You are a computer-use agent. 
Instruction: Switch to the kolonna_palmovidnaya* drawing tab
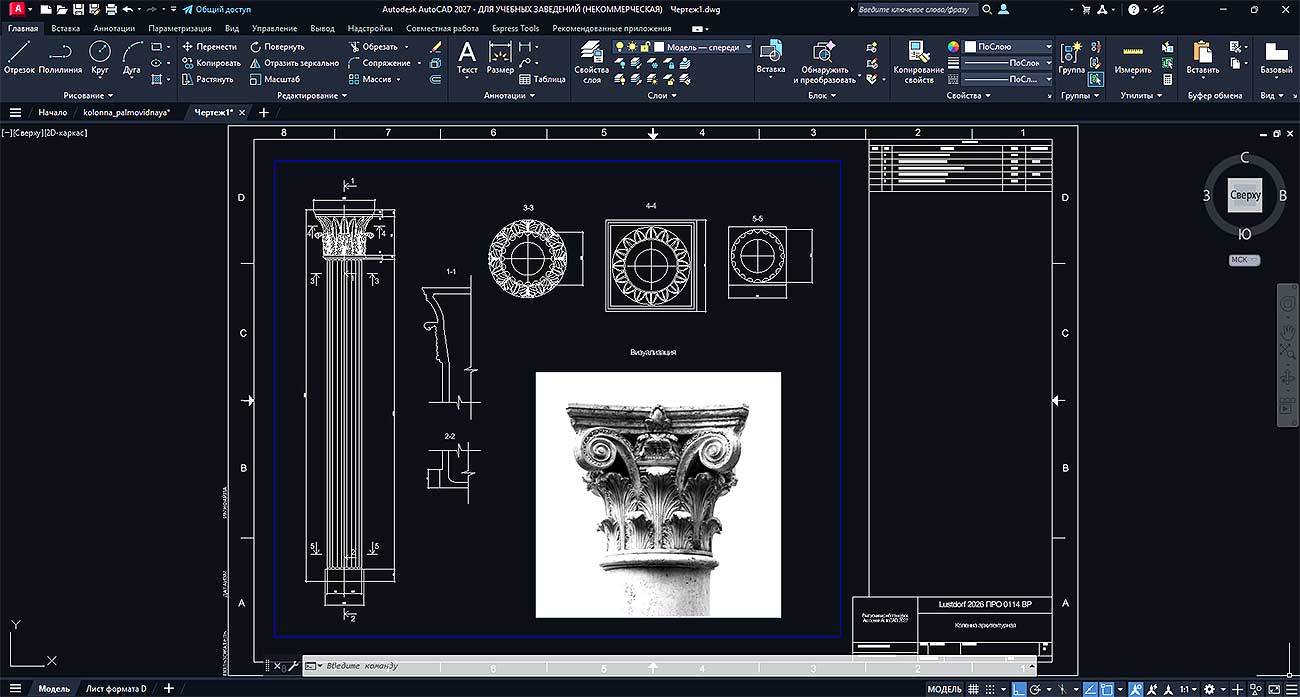(x=127, y=113)
